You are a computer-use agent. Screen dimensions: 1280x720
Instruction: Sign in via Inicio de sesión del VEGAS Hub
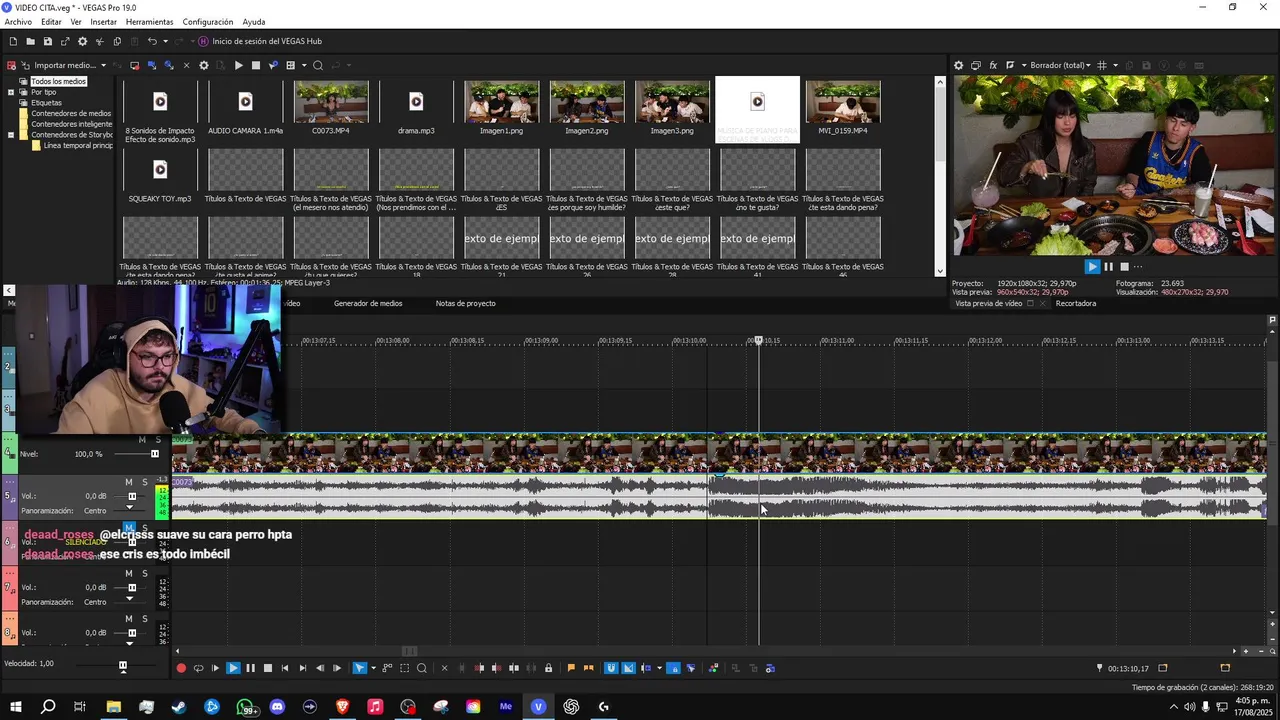[259, 41]
